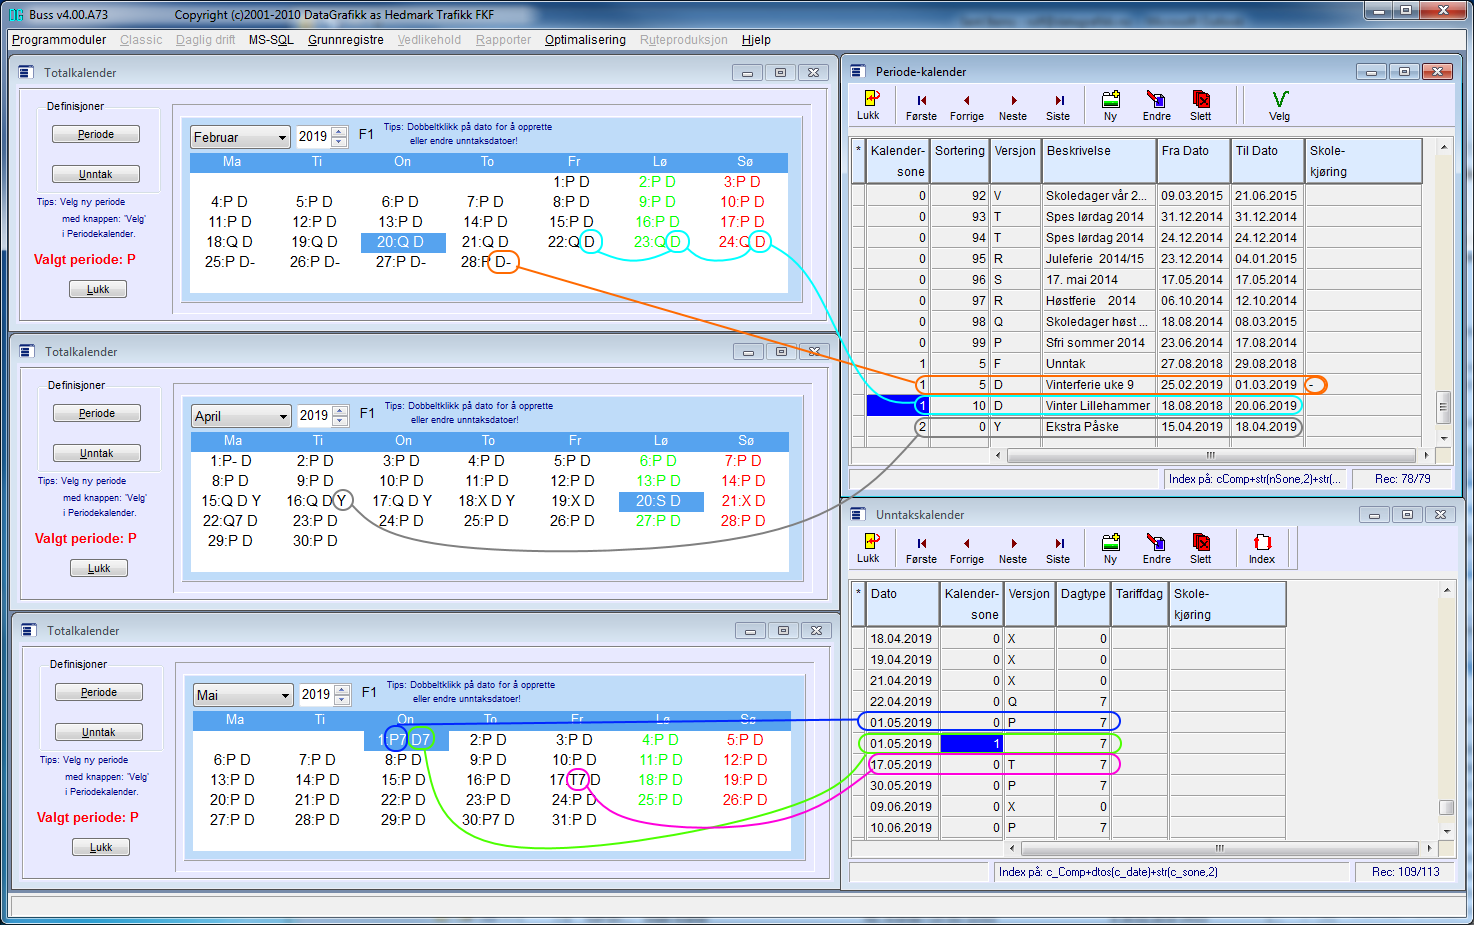Decrease year in April calendar spinner
Viewport: 1474px width, 925px height.
pos(340,421)
